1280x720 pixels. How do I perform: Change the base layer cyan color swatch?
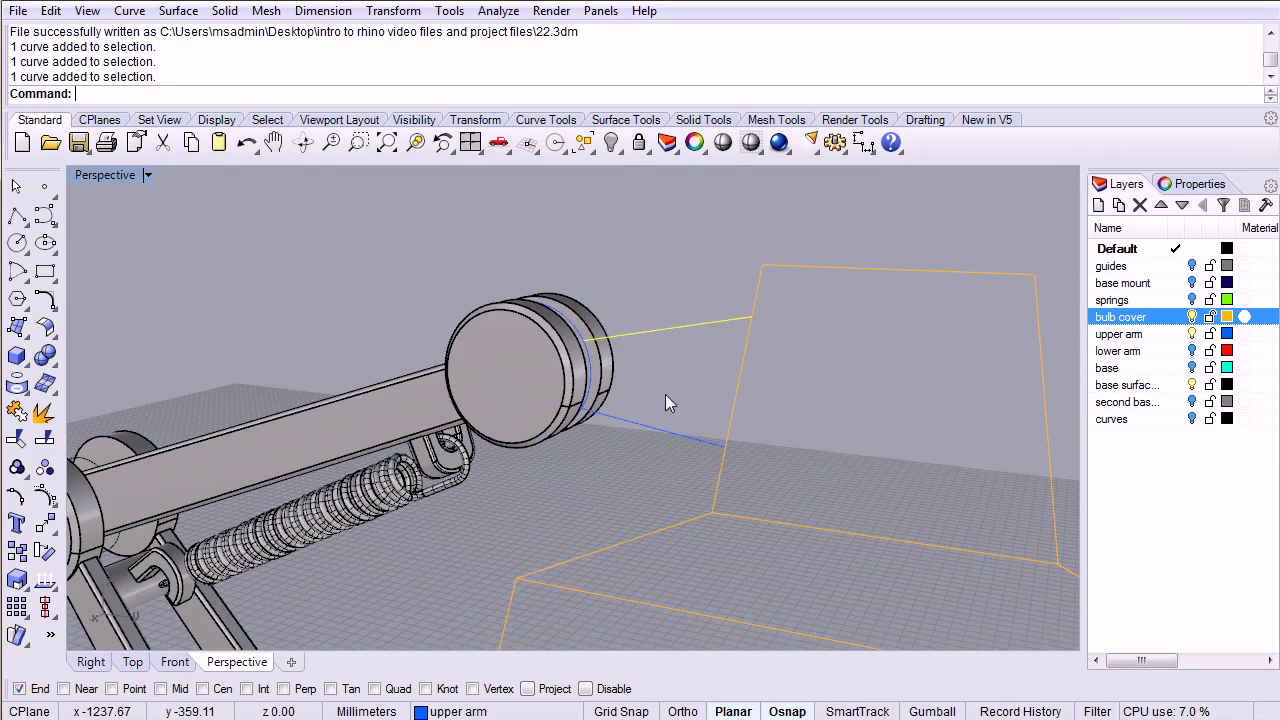click(x=1227, y=368)
